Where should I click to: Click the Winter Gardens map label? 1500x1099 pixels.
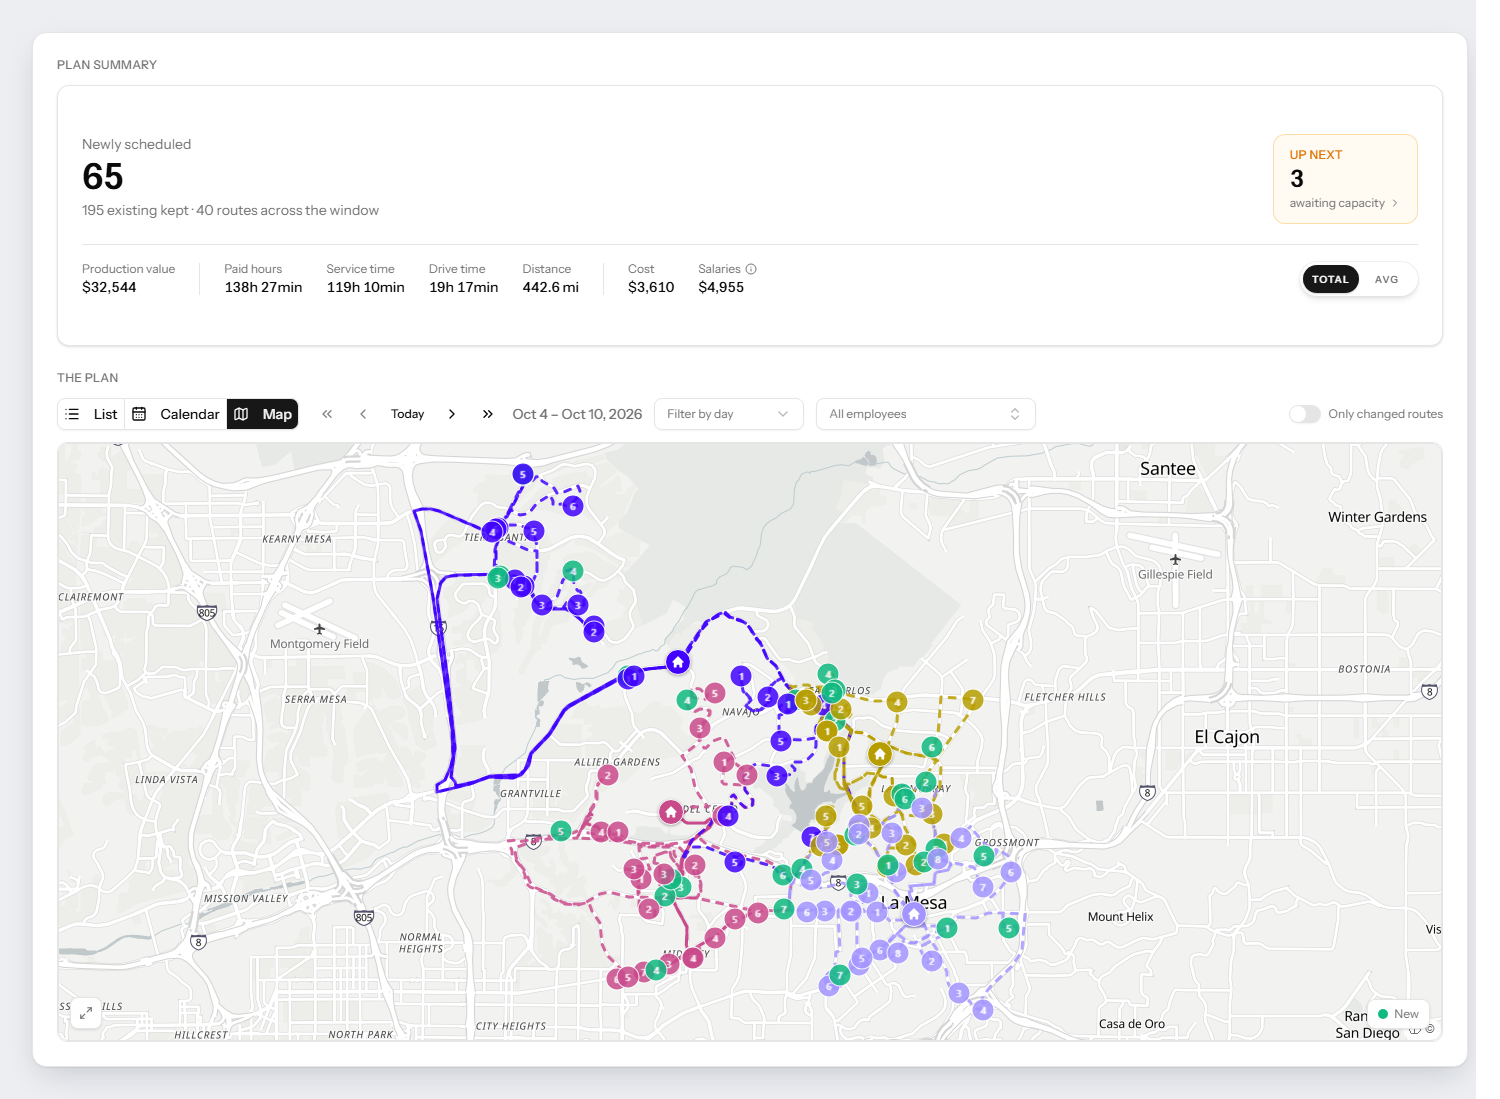pos(1377,517)
